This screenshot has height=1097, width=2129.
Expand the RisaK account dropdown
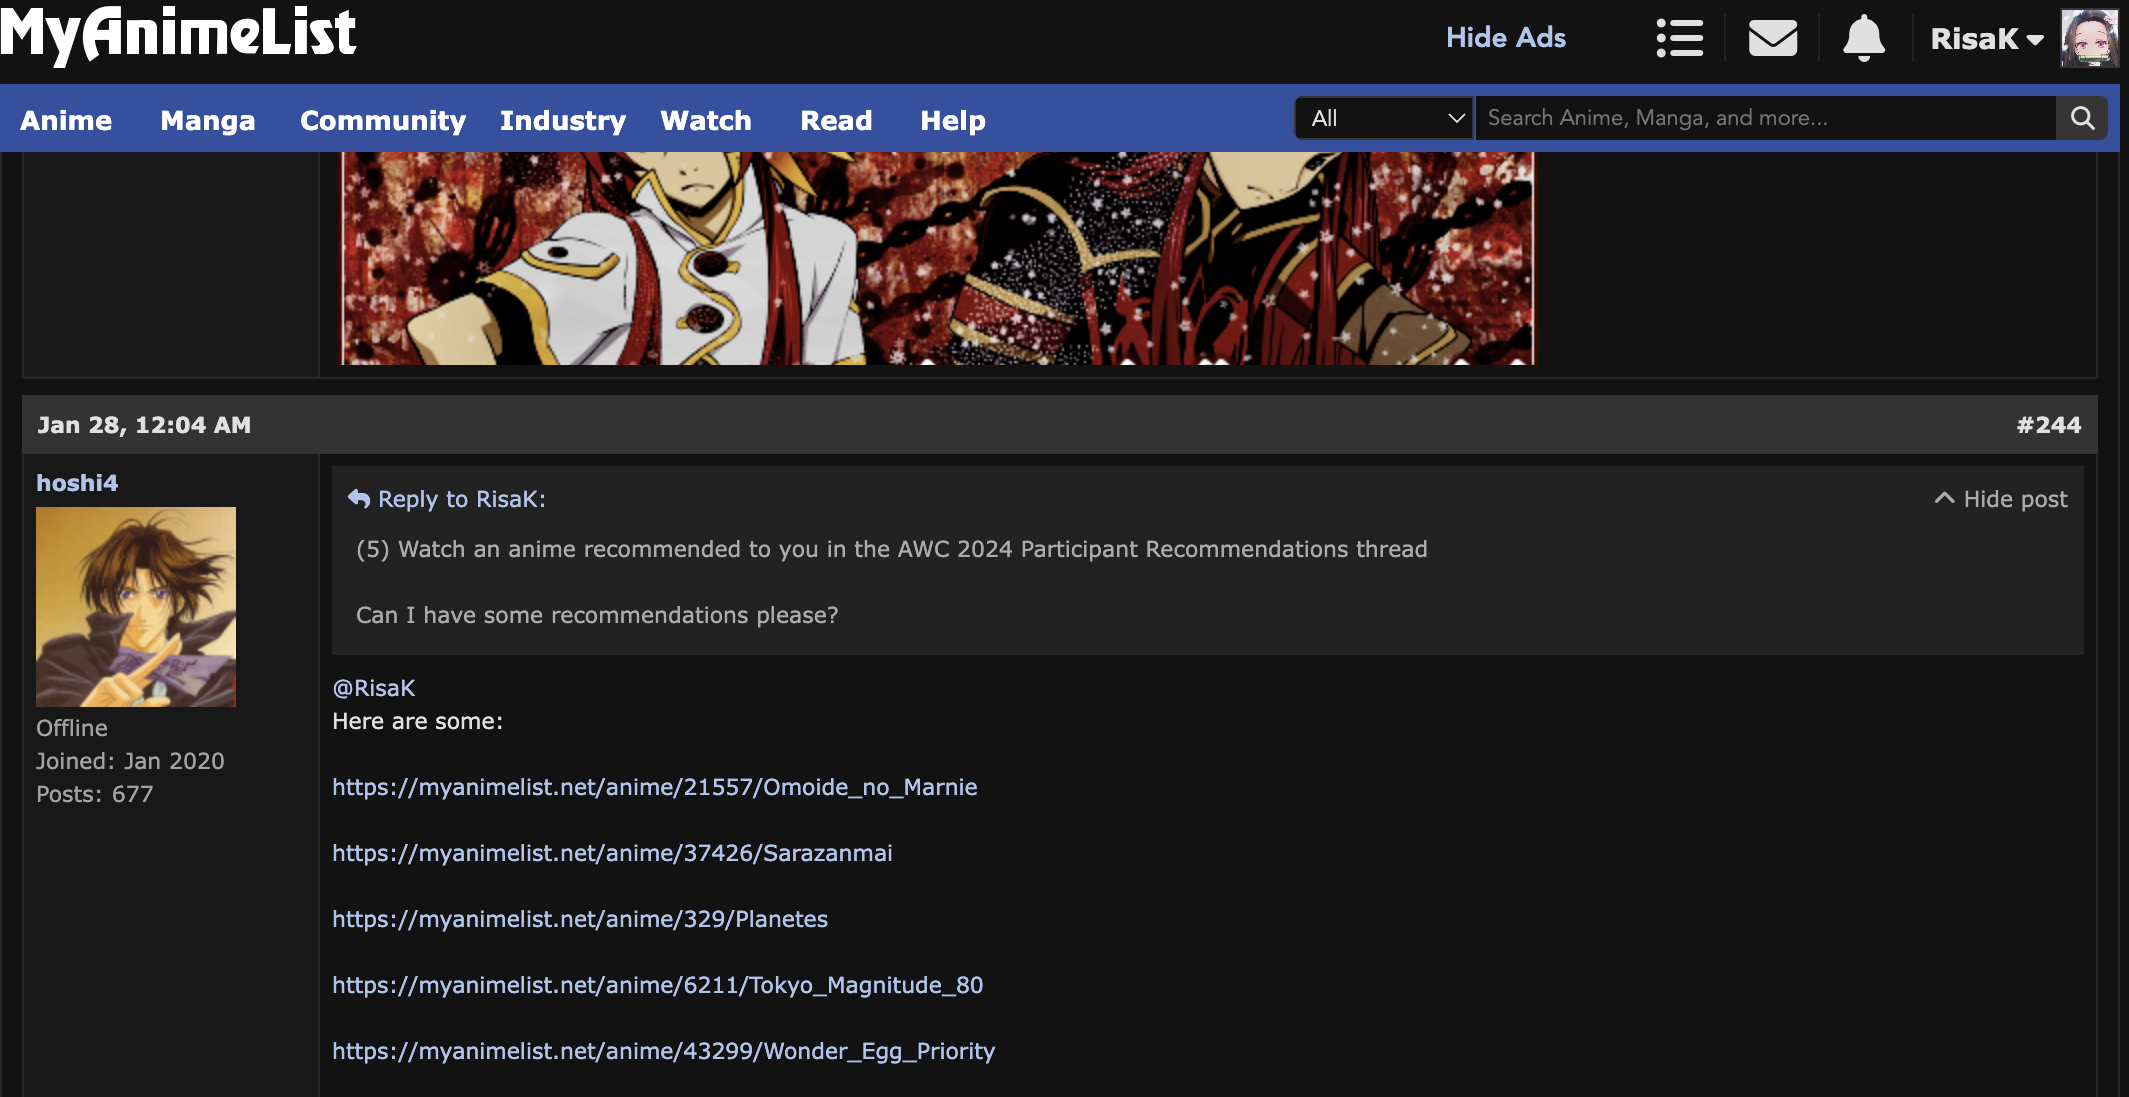click(x=1986, y=39)
